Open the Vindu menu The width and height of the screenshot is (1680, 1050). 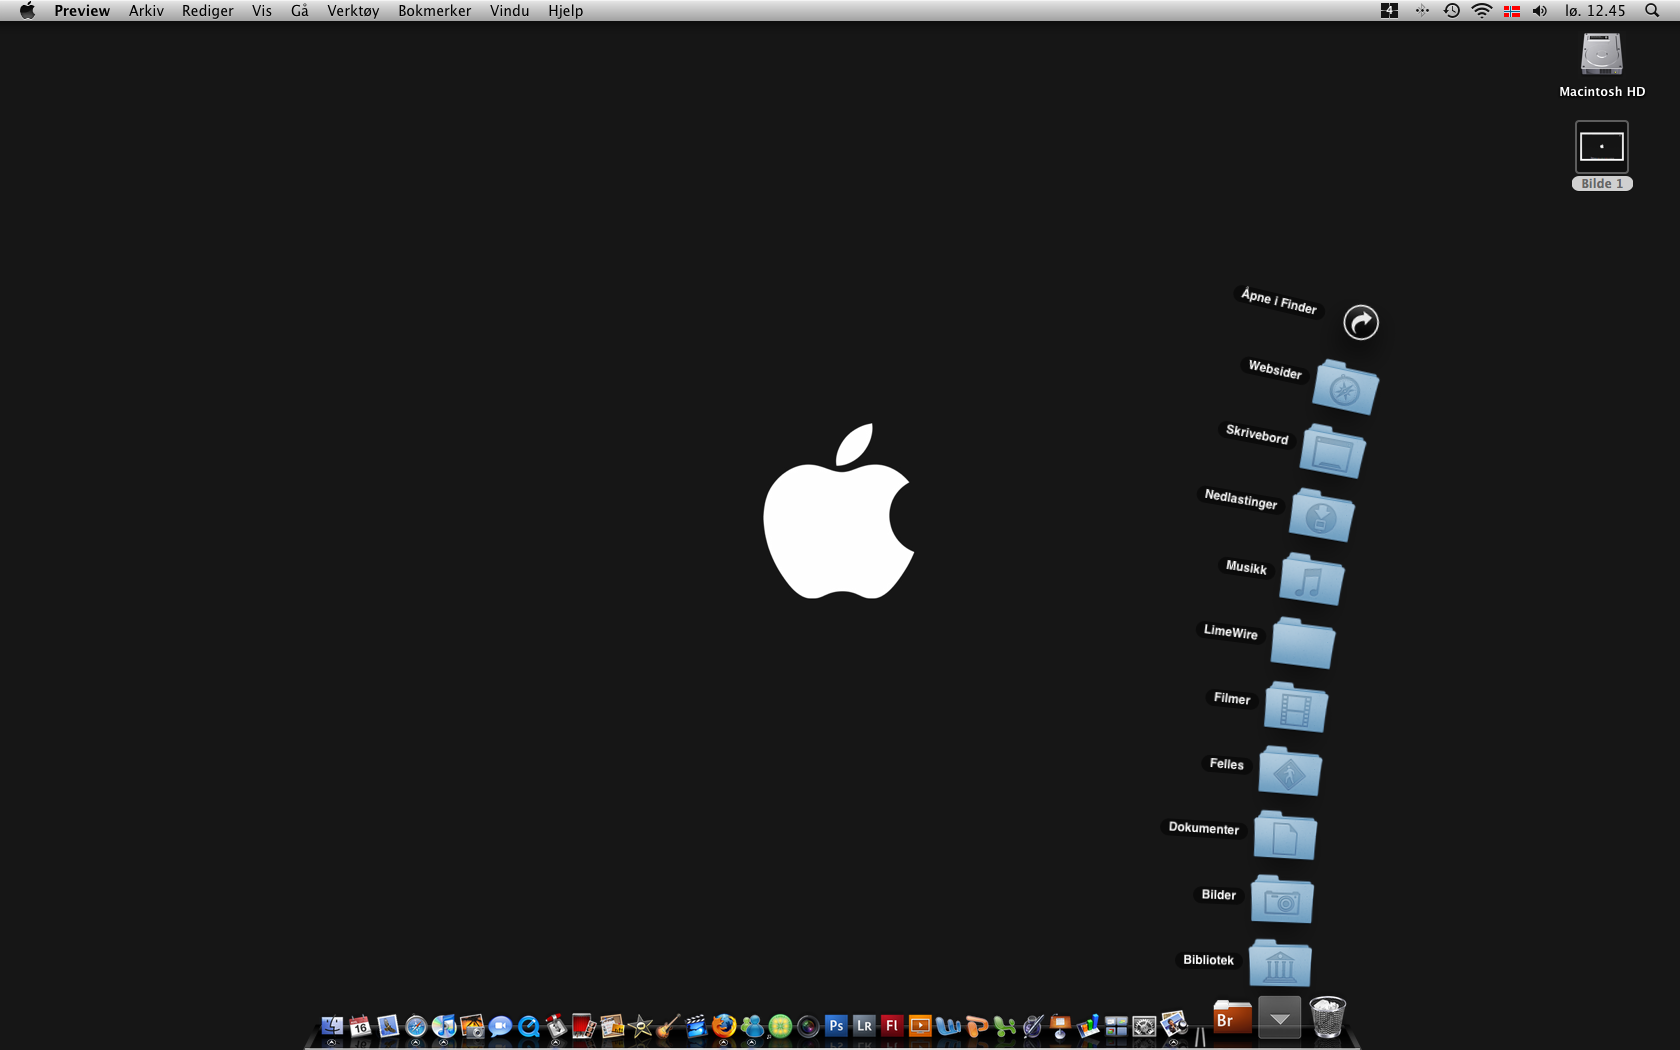tap(509, 10)
